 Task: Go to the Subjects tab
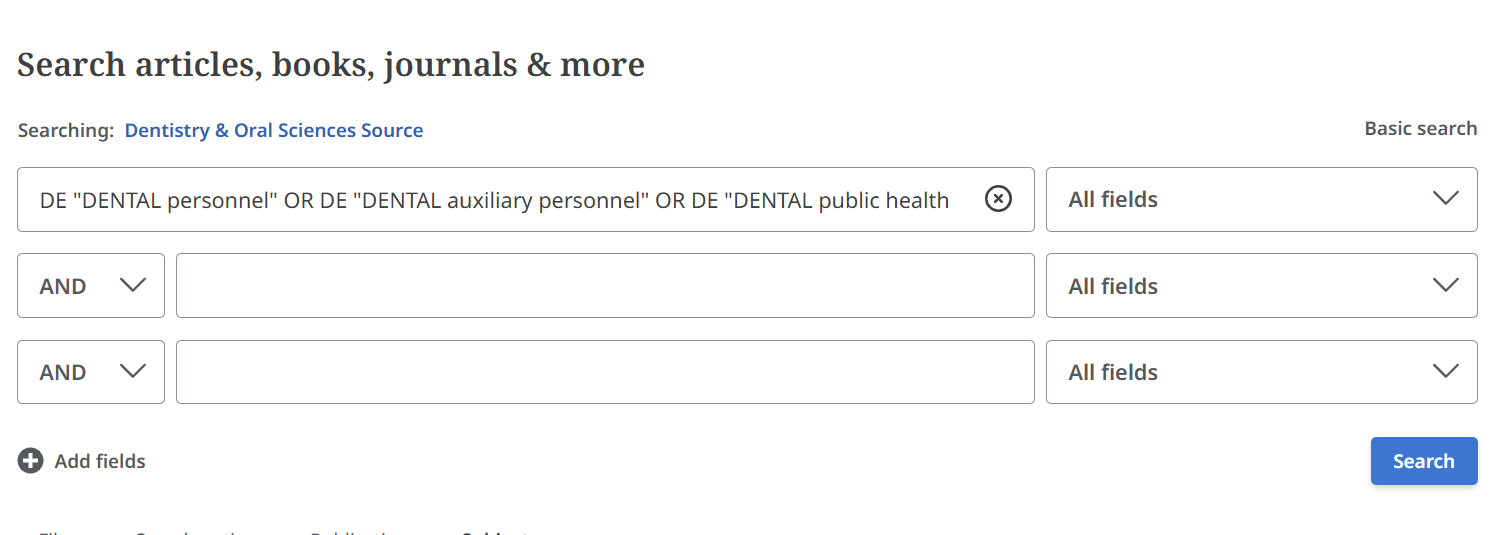[495, 531]
